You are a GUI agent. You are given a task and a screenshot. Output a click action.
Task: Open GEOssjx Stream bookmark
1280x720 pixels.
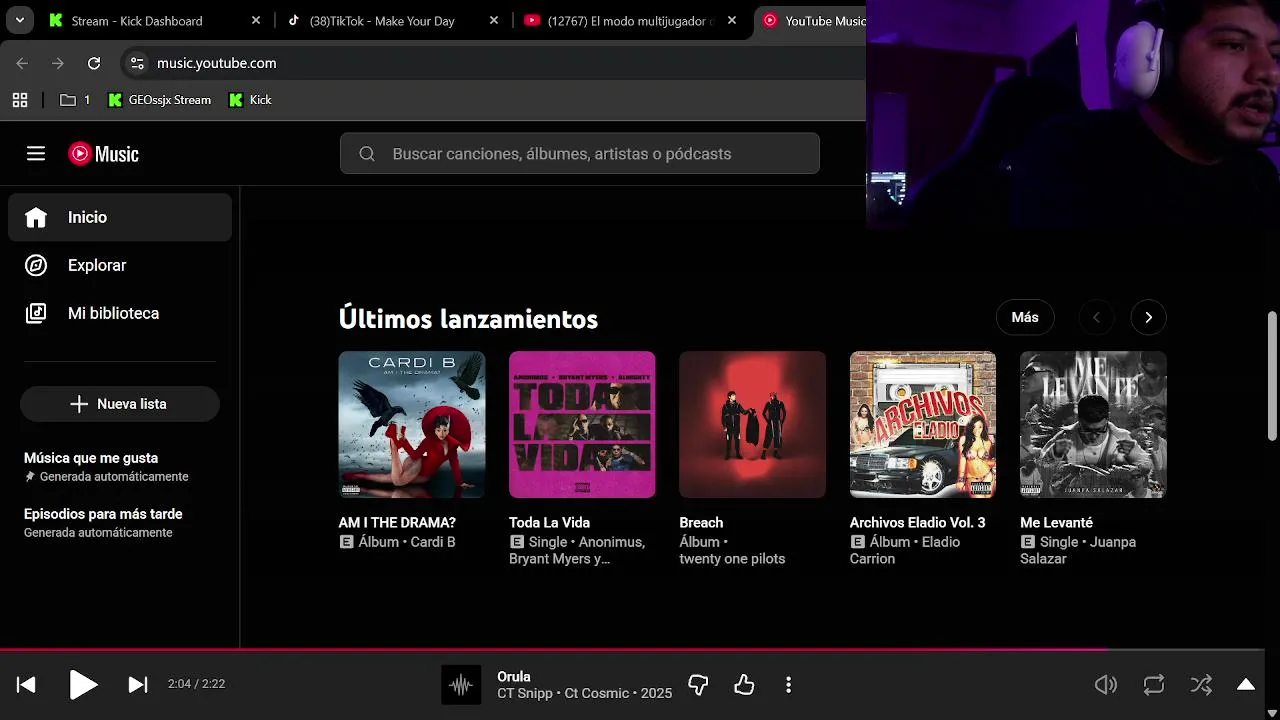(159, 100)
